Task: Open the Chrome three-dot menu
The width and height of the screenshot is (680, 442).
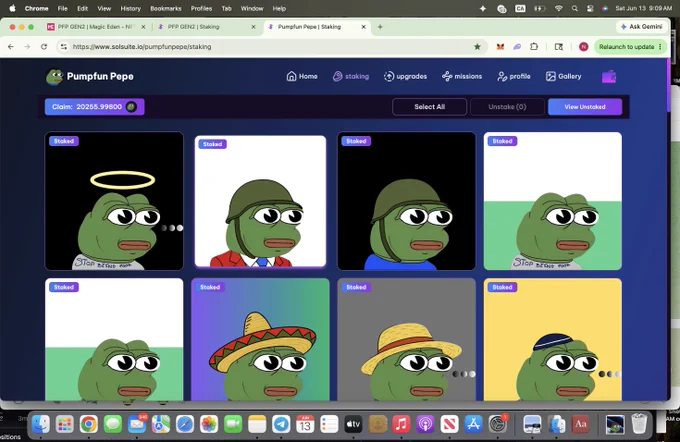Action: point(660,46)
